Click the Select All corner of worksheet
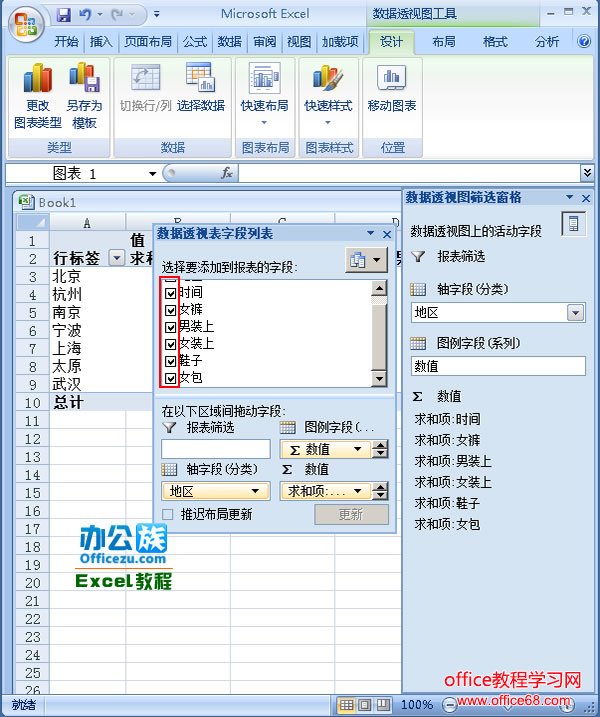600x717 pixels. [32, 222]
